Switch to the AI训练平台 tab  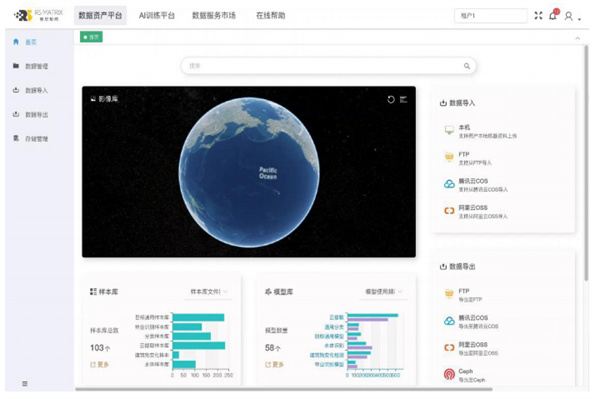[157, 16]
